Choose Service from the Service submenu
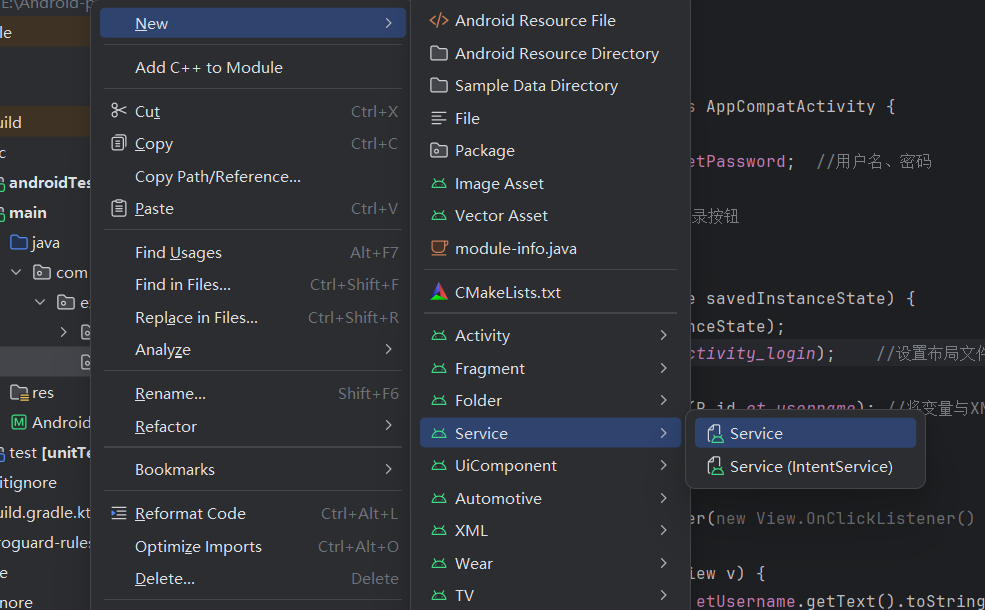The width and height of the screenshot is (985, 610). (x=756, y=433)
